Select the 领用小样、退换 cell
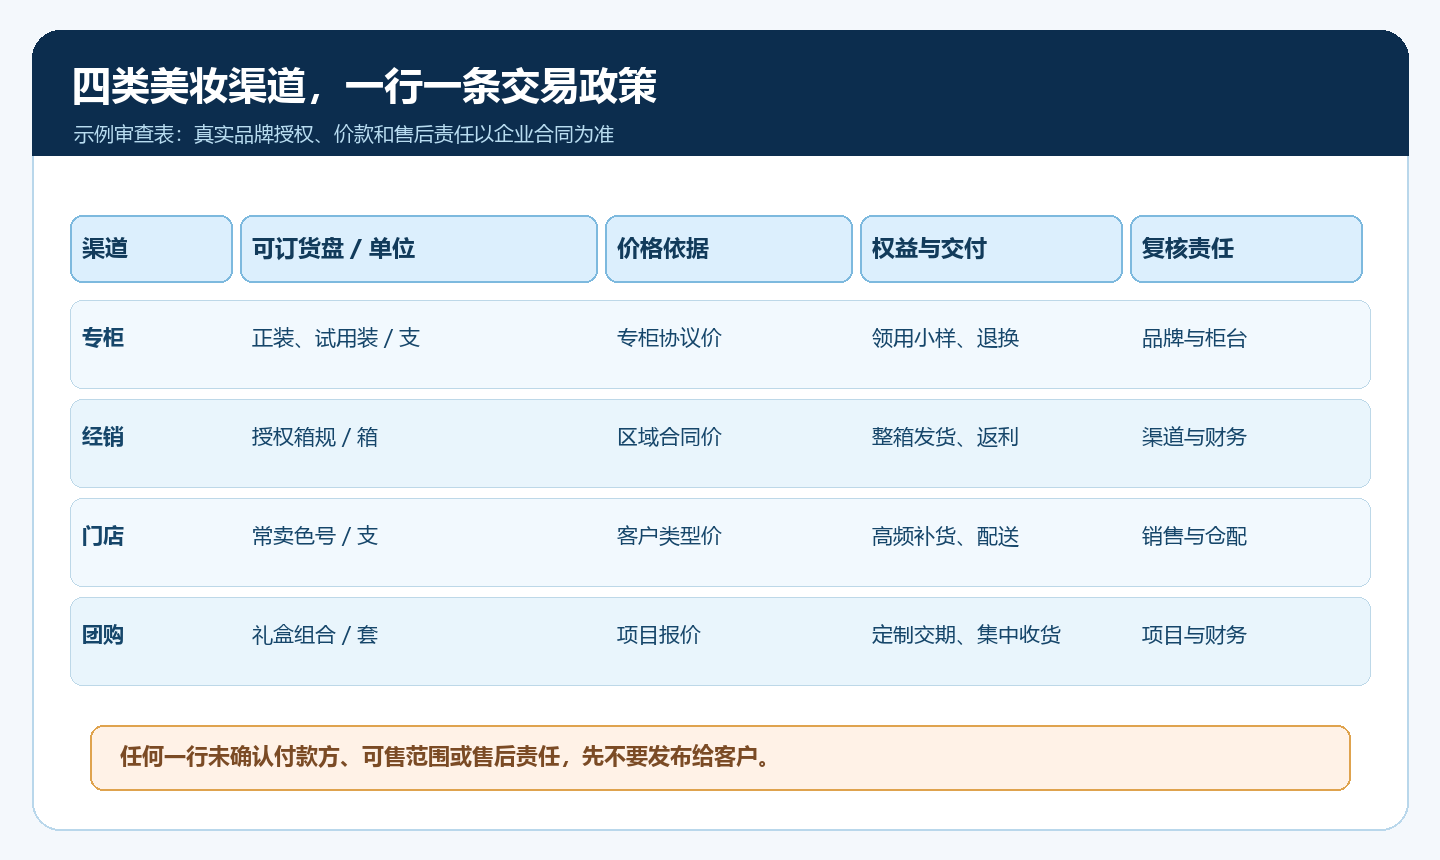 pos(945,338)
